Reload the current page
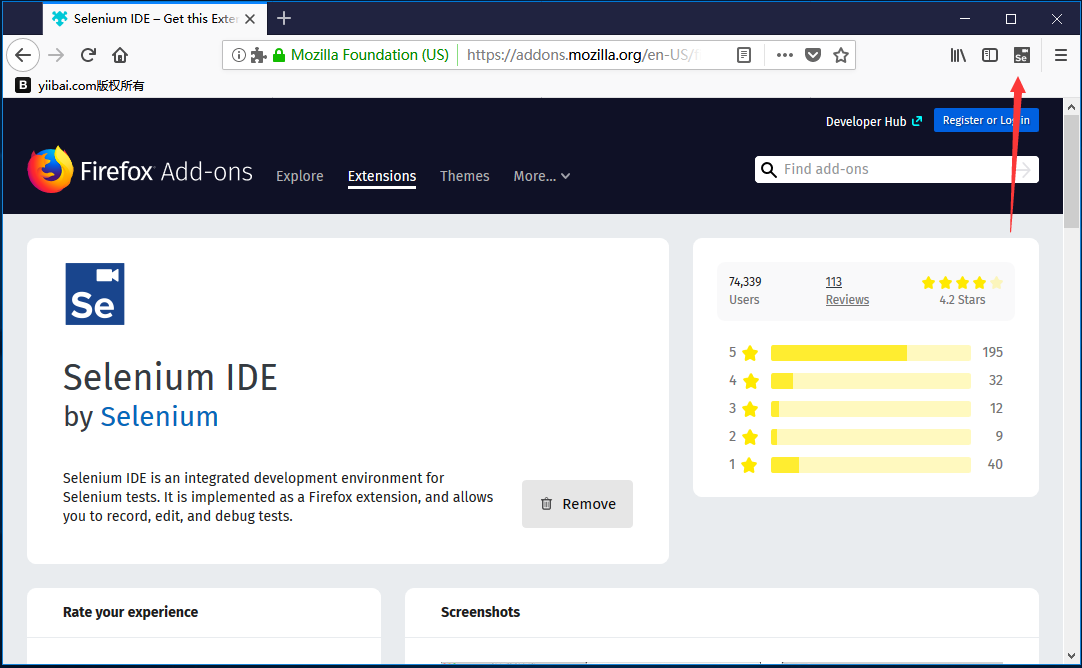Screen dimensions: 1082x668 click(88, 56)
